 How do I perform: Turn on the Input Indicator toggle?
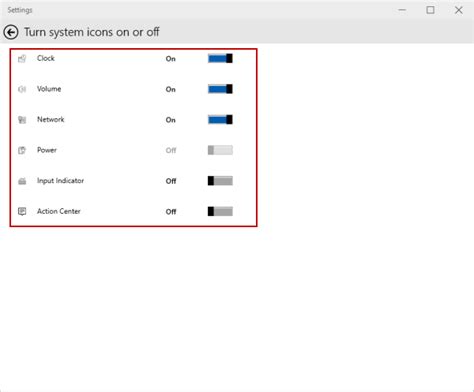click(220, 181)
